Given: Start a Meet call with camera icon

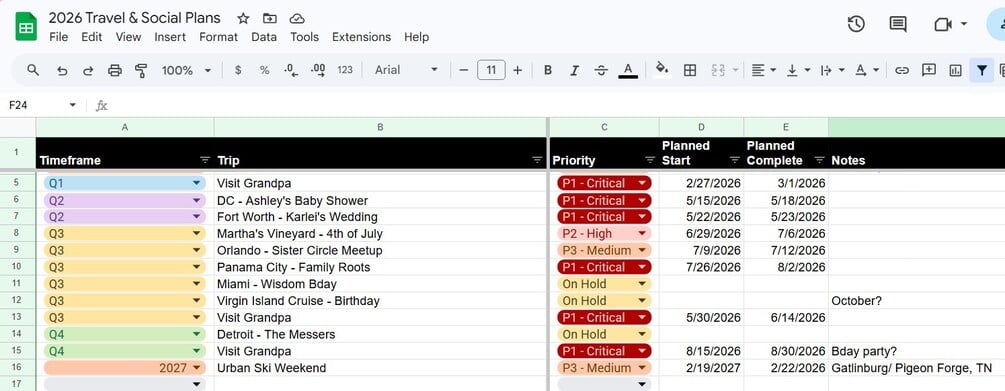Looking at the screenshot, I should click(x=942, y=24).
